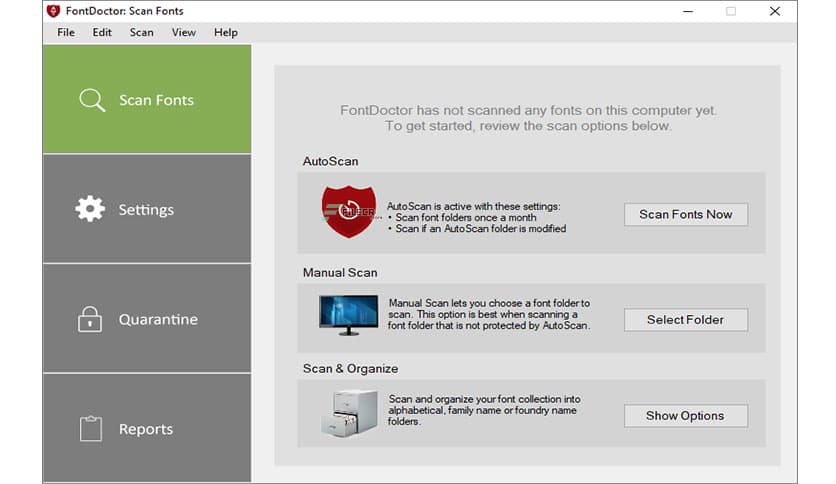Open the Scan menu
Image resolution: width=836 pixels, height=484 pixels.
click(141, 33)
